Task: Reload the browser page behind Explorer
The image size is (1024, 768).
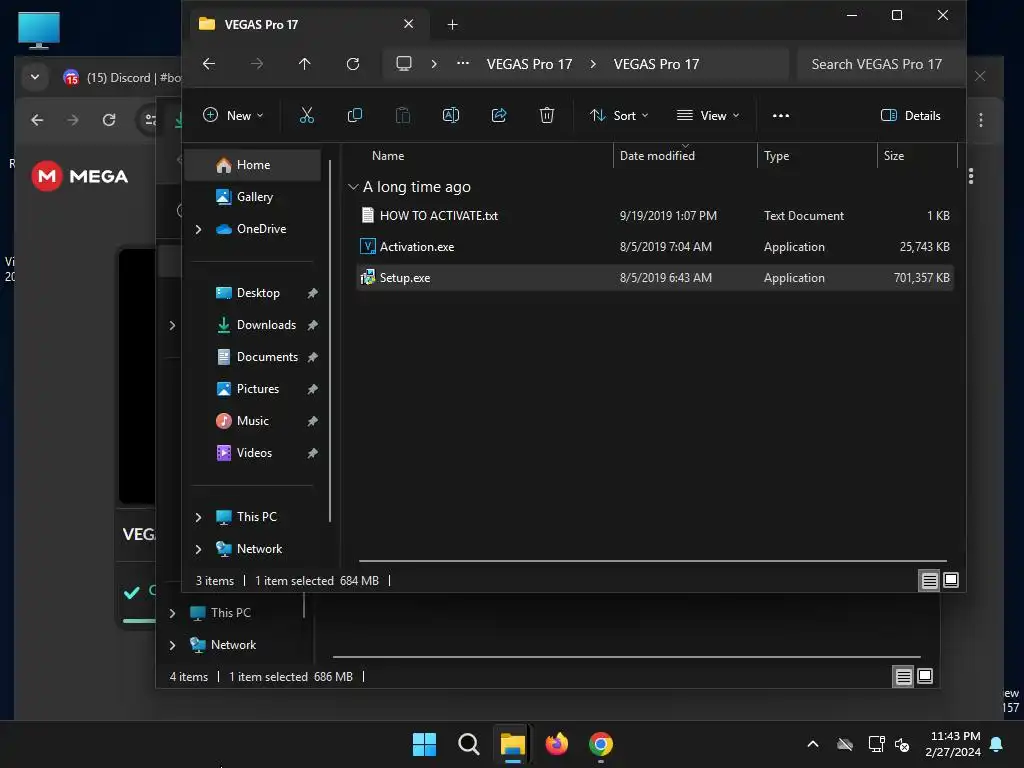Action: coord(109,120)
